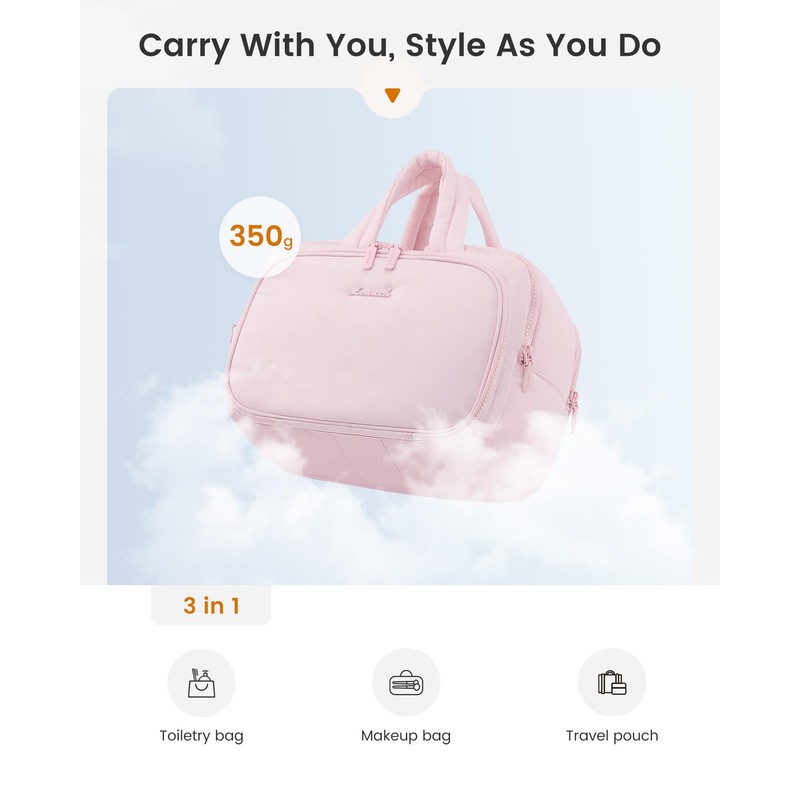Screen dimensions: 800x800
Task: Click the "Travel pouch" text label
Action: (x=612, y=736)
